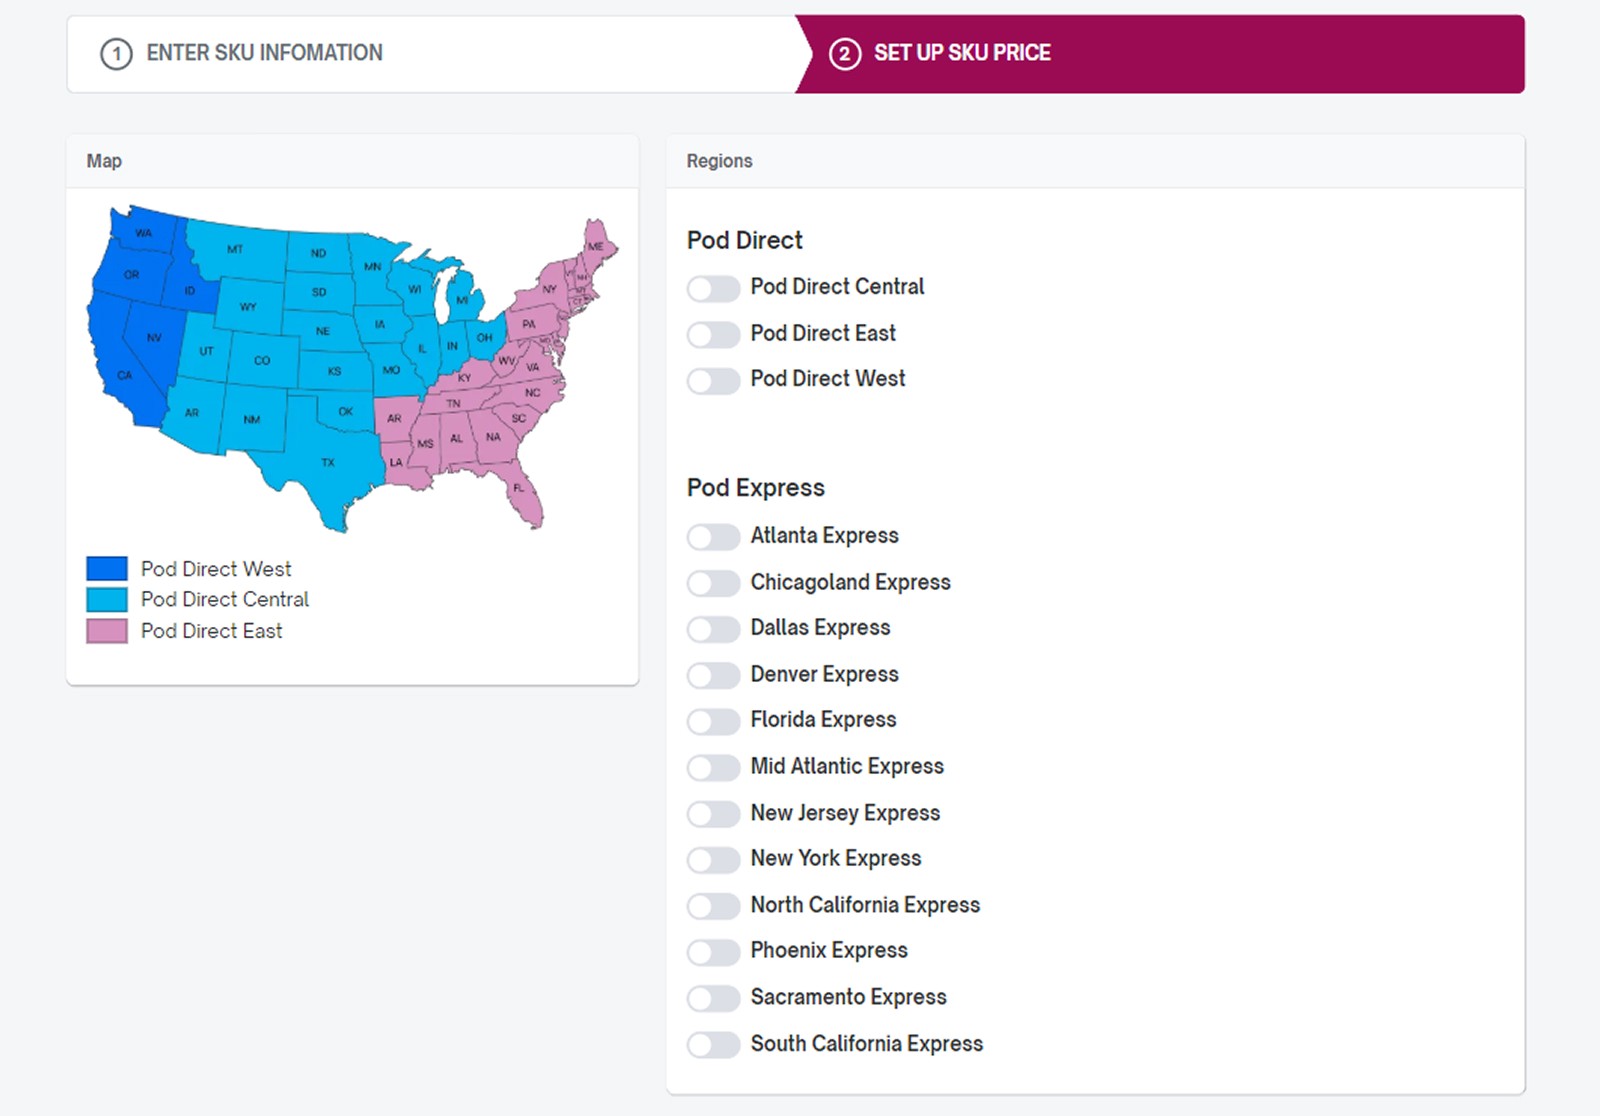Turn on the Florida Express toggle
Screen dimensions: 1600x1116
coord(713,721)
